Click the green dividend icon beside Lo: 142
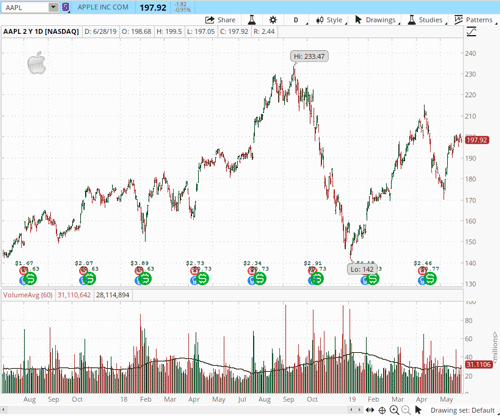Image resolution: width=500 pixels, height=416 pixels. 373,278
